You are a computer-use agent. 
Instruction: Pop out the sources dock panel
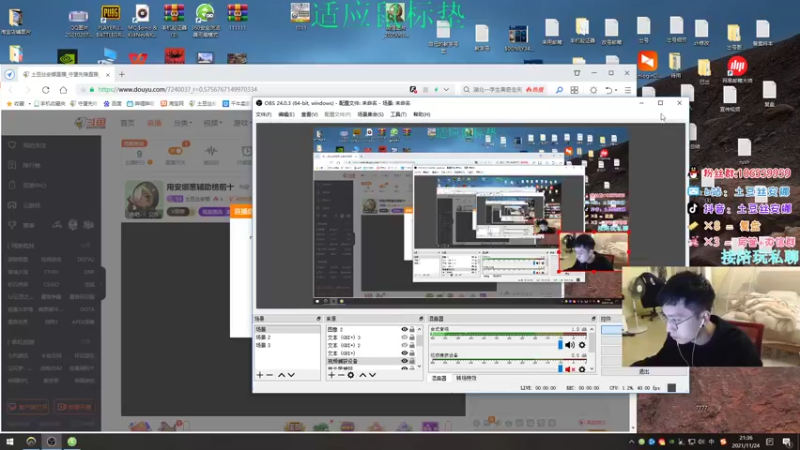click(x=421, y=318)
